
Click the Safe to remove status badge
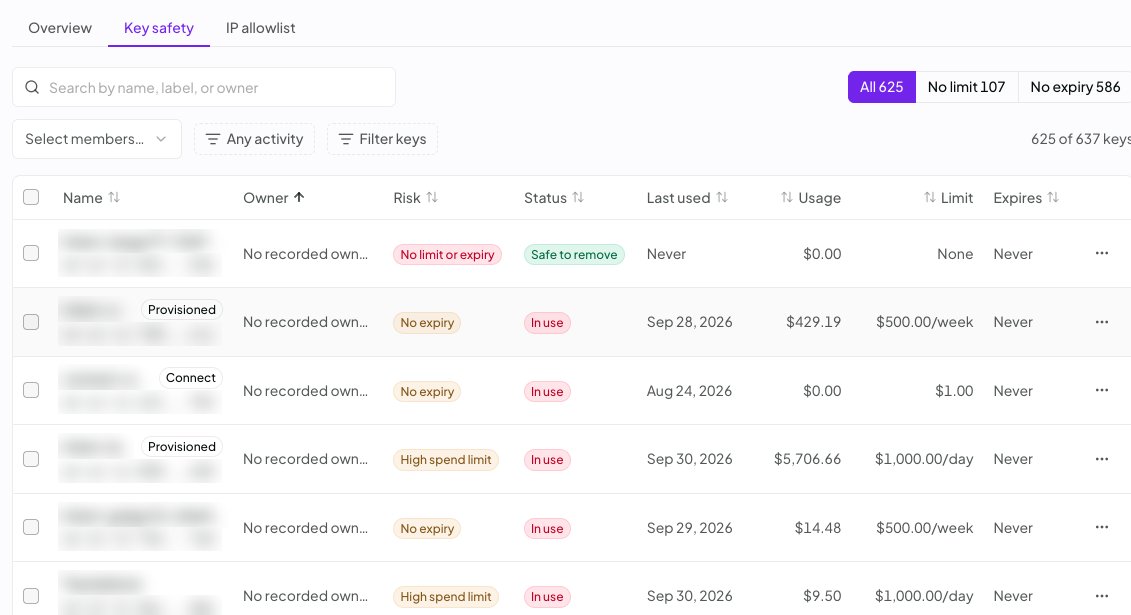click(x=574, y=255)
